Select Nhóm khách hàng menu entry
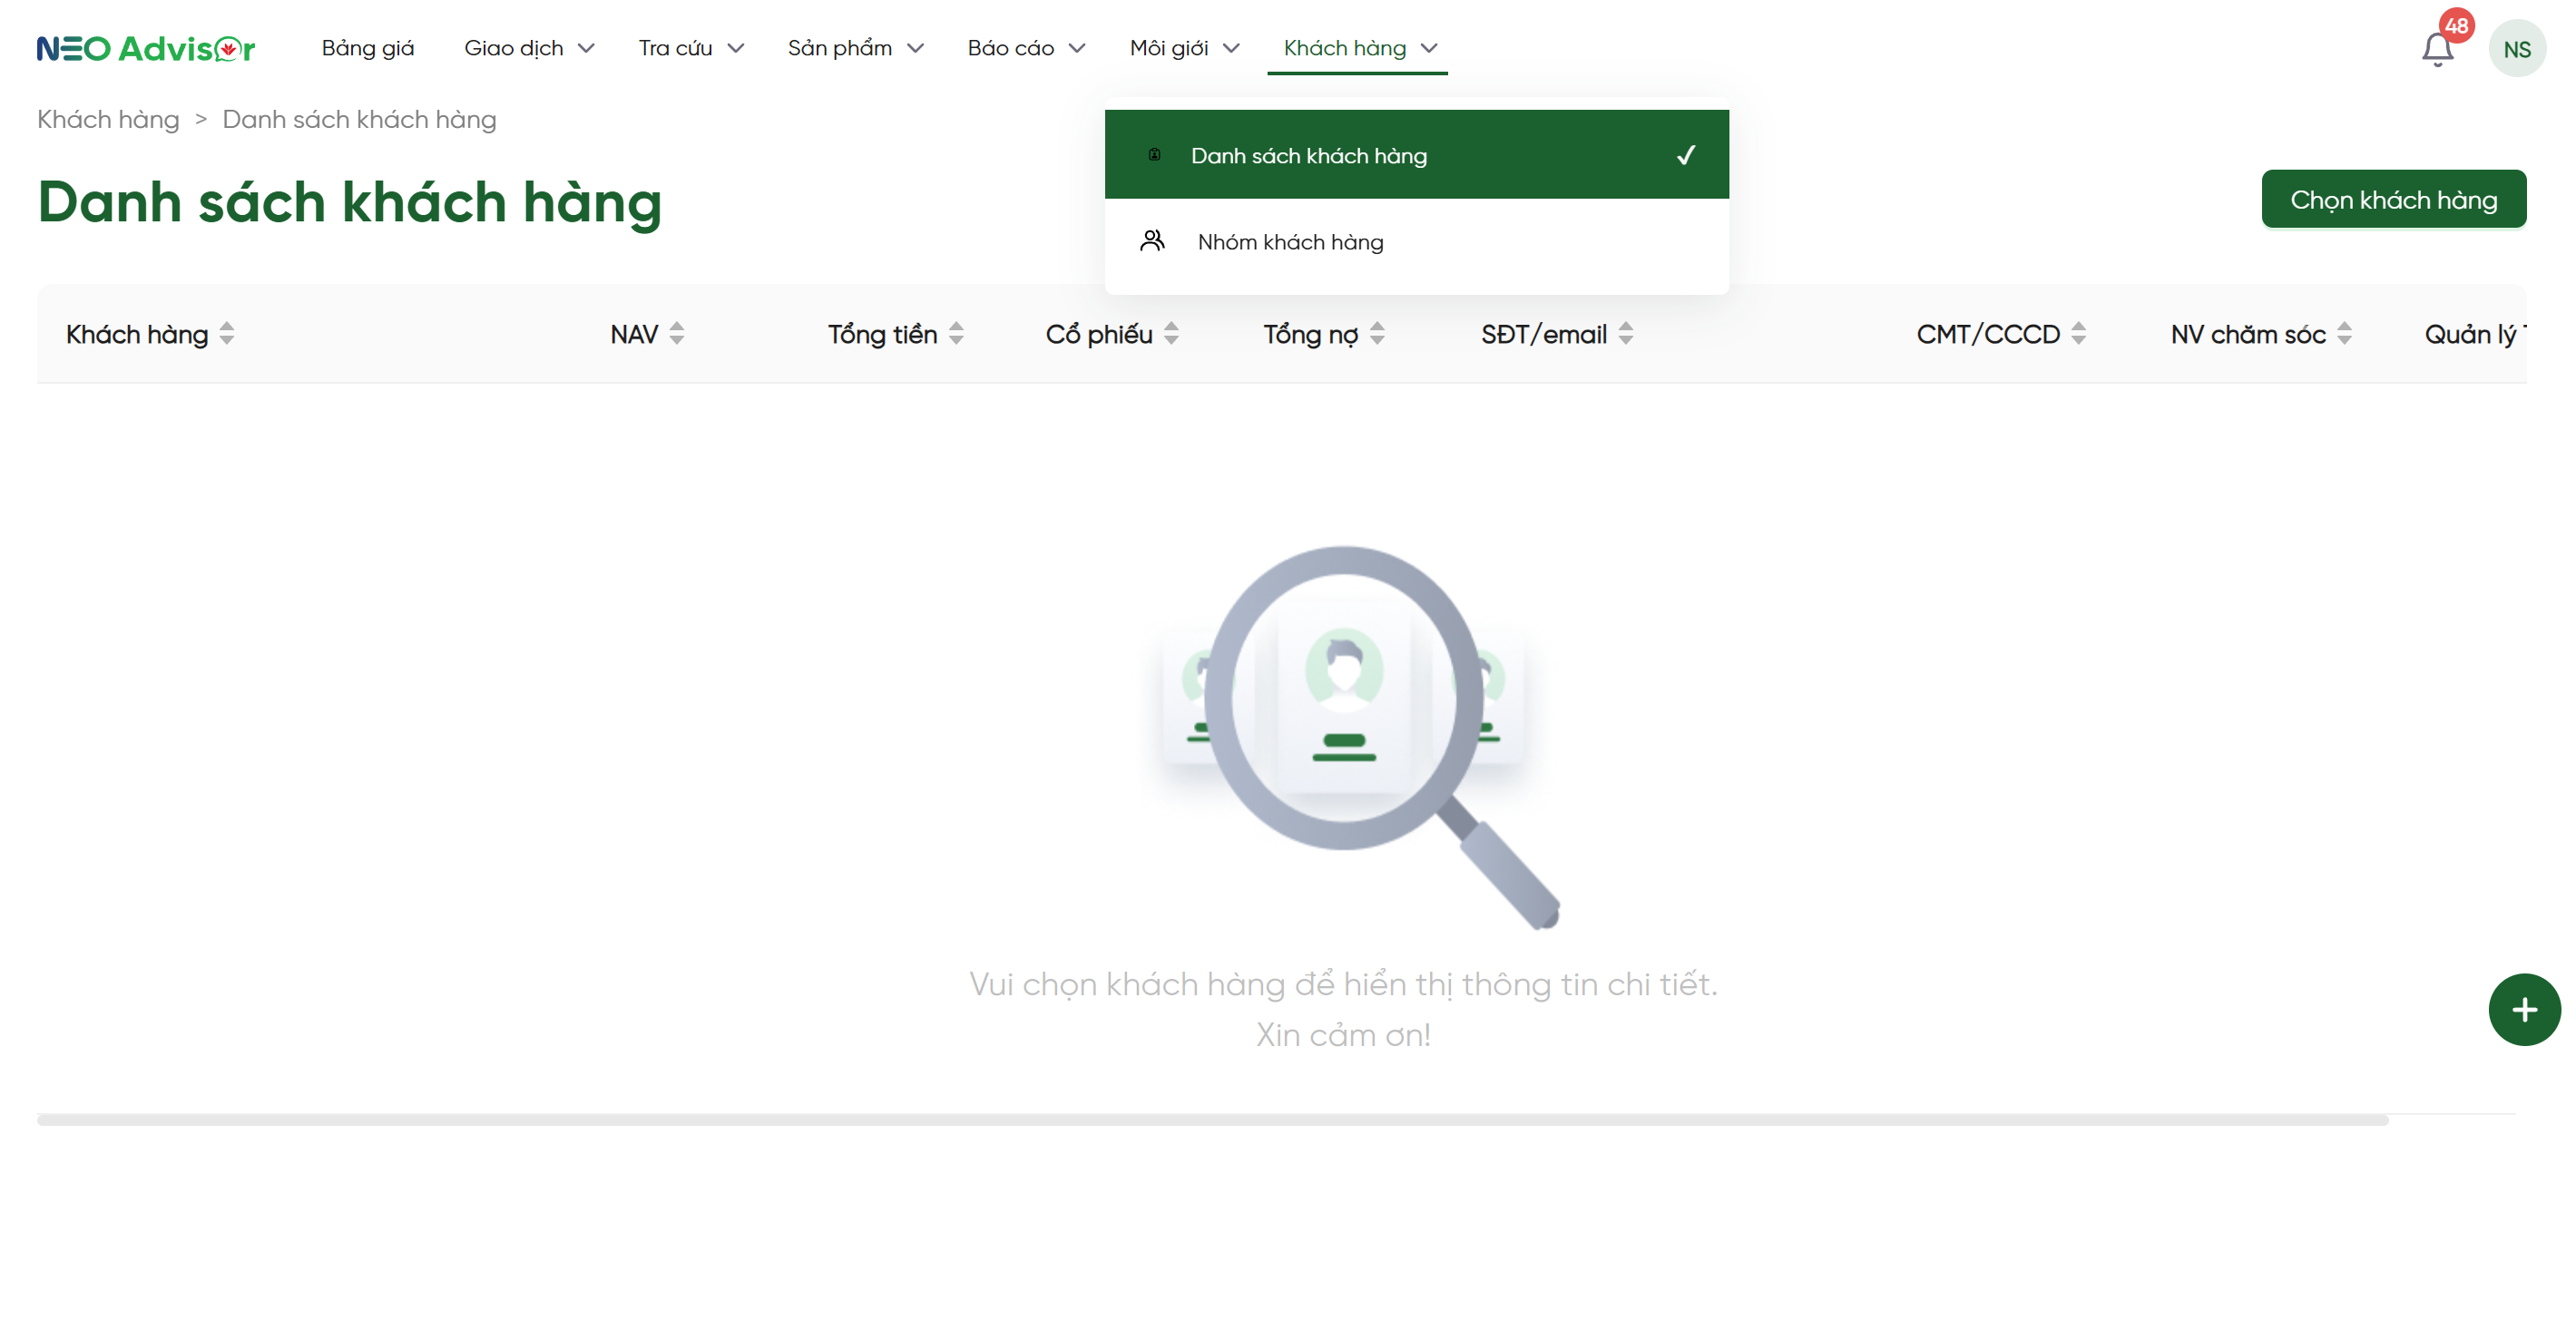The width and height of the screenshot is (2576, 1330). tap(1290, 242)
